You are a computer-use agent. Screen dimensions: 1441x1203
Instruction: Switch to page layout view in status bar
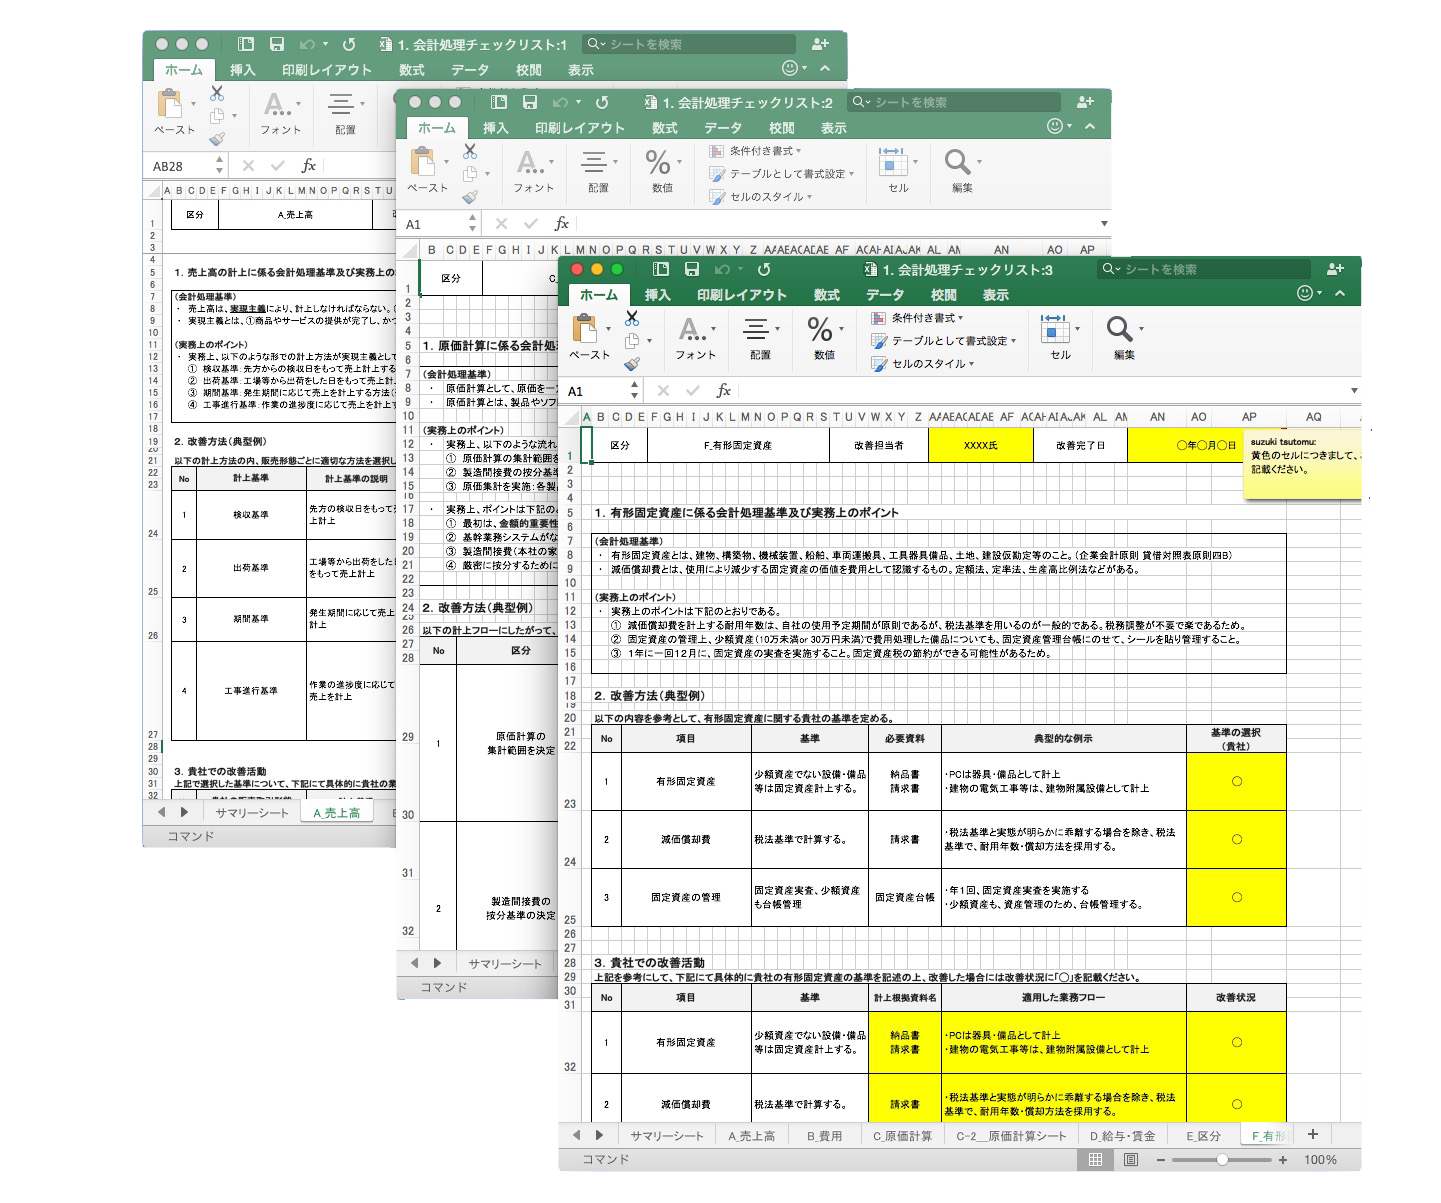pyautogui.click(x=1130, y=1160)
